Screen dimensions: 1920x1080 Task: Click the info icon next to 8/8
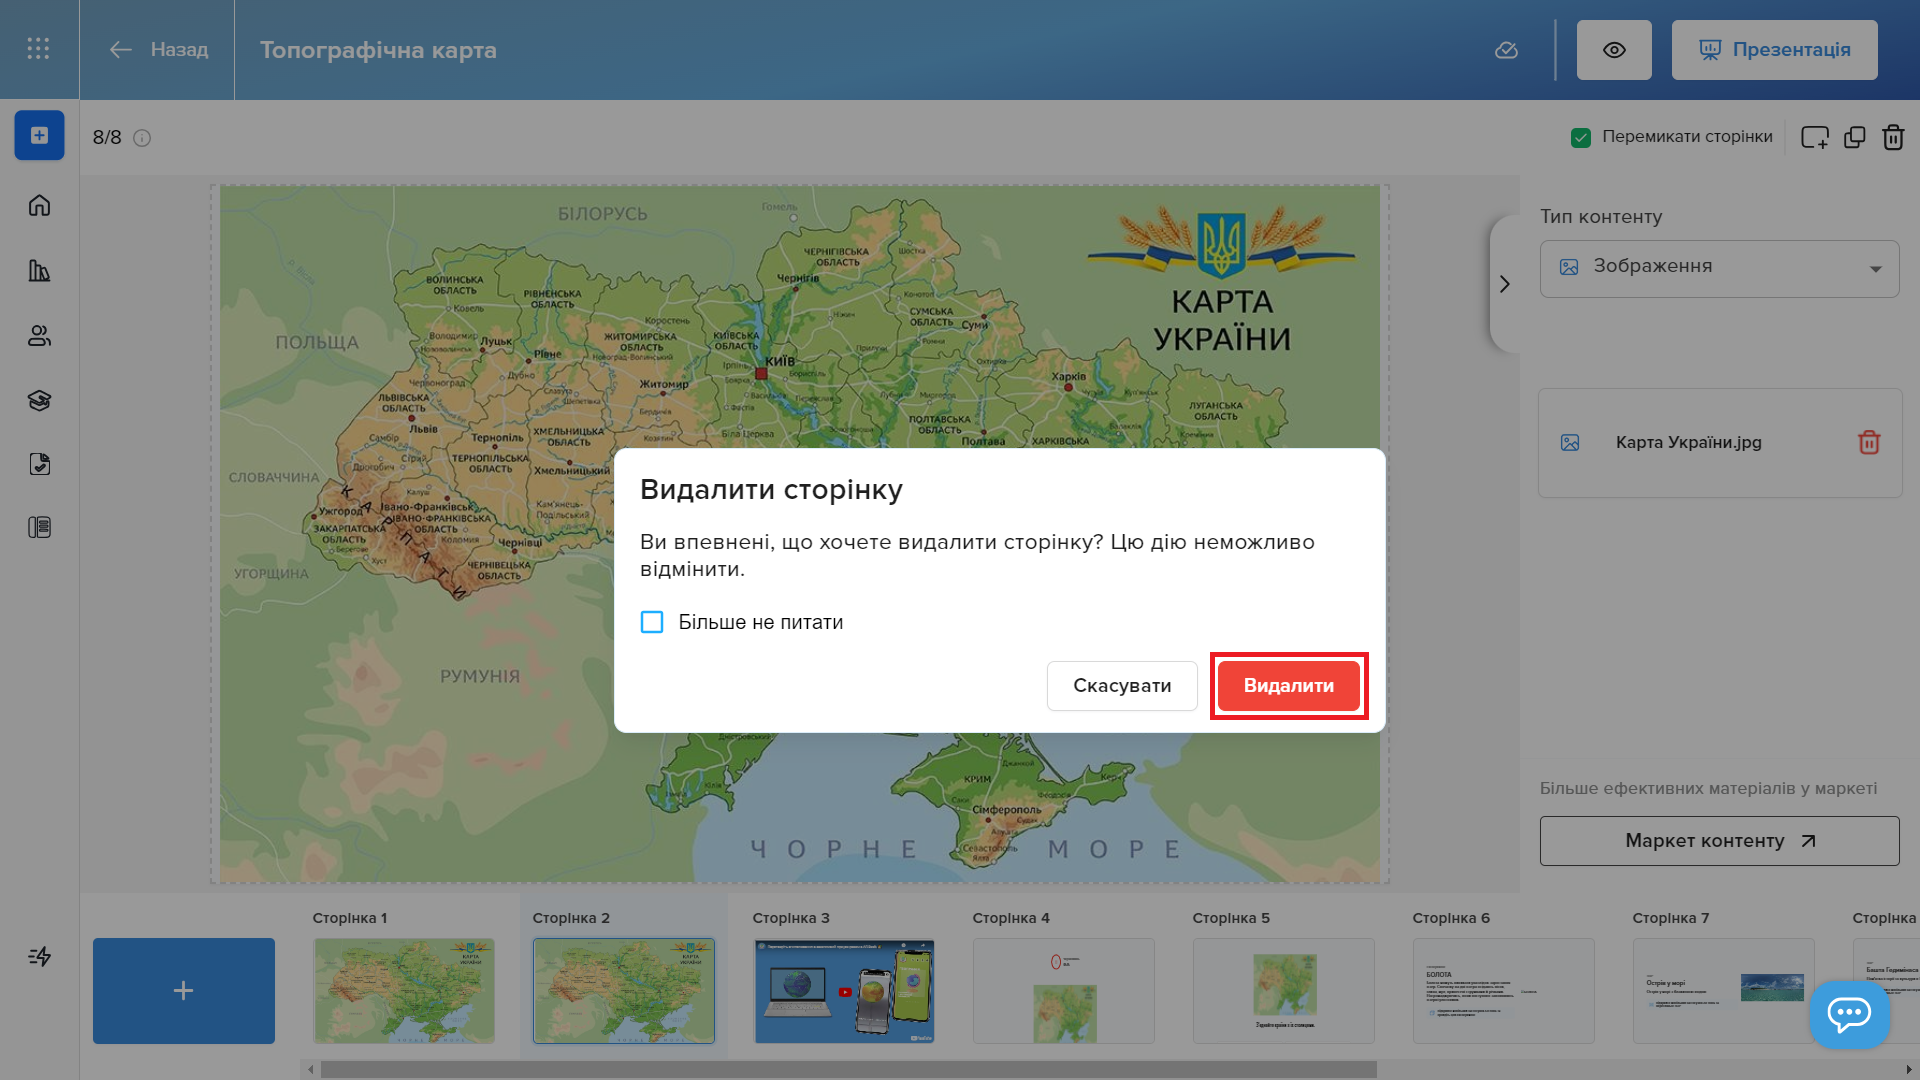point(142,138)
